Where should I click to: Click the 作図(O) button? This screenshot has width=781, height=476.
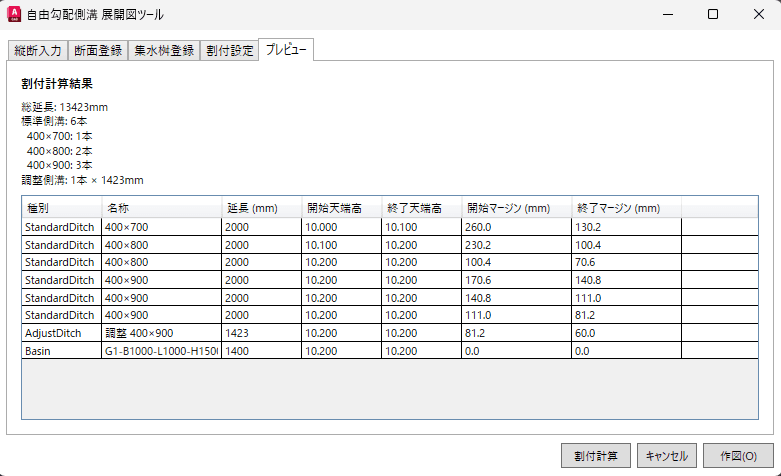tap(738, 456)
